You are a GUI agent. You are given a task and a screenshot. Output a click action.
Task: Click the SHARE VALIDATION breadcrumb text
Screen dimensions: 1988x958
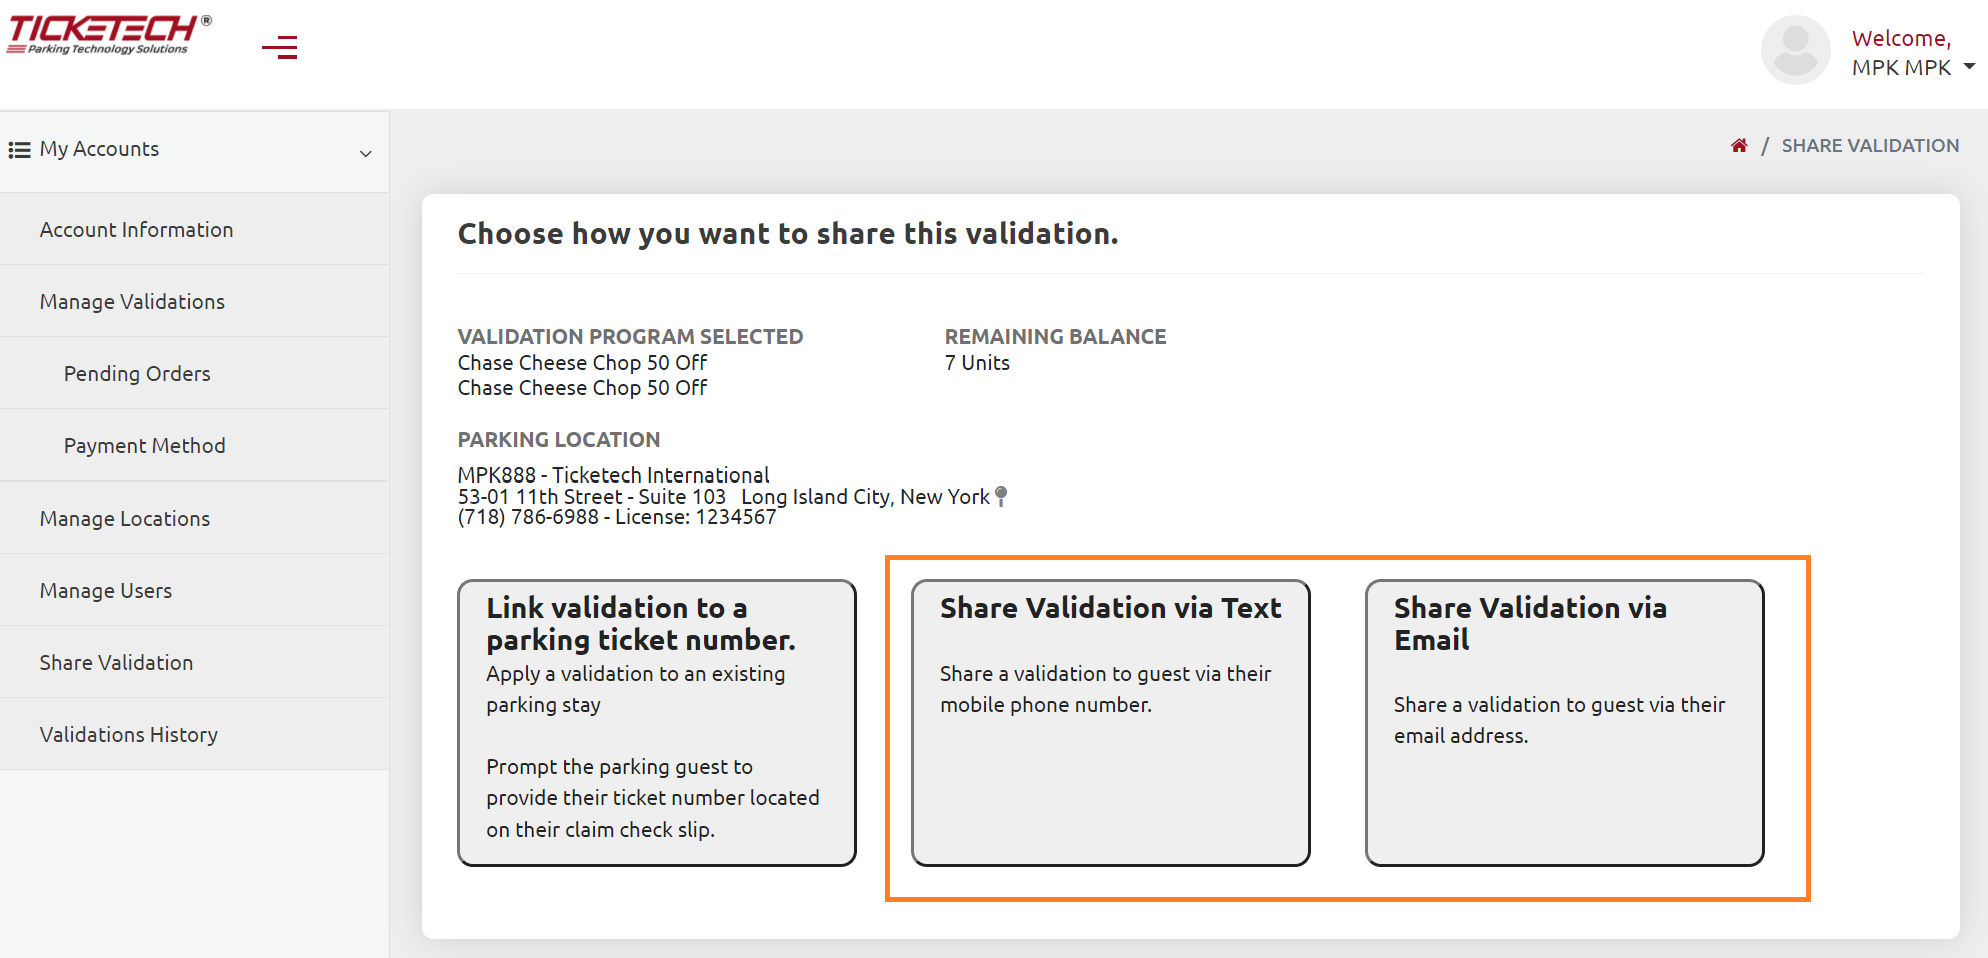1870,146
